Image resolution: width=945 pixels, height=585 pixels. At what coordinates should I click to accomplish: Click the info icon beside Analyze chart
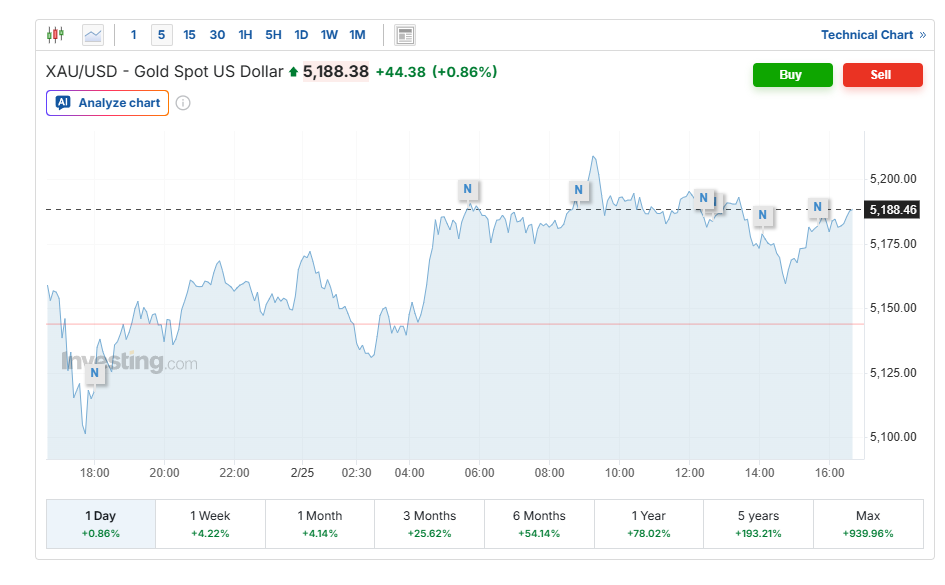[x=183, y=103]
